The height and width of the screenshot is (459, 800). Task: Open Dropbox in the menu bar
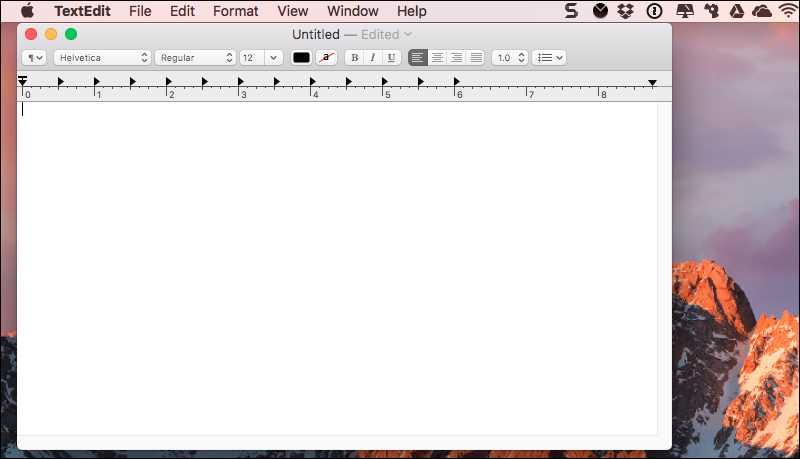coord(627,11)
